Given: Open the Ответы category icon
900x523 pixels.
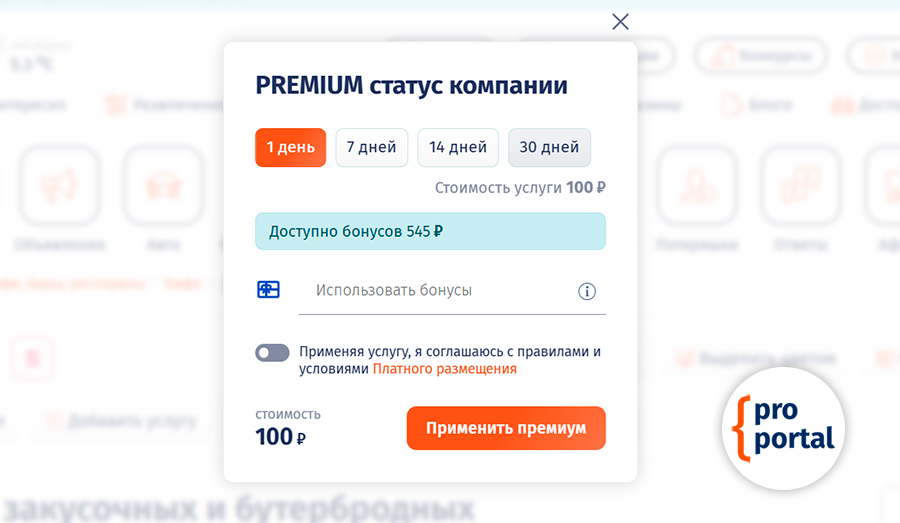Looking at the screenshot, I should pos(800,187).
